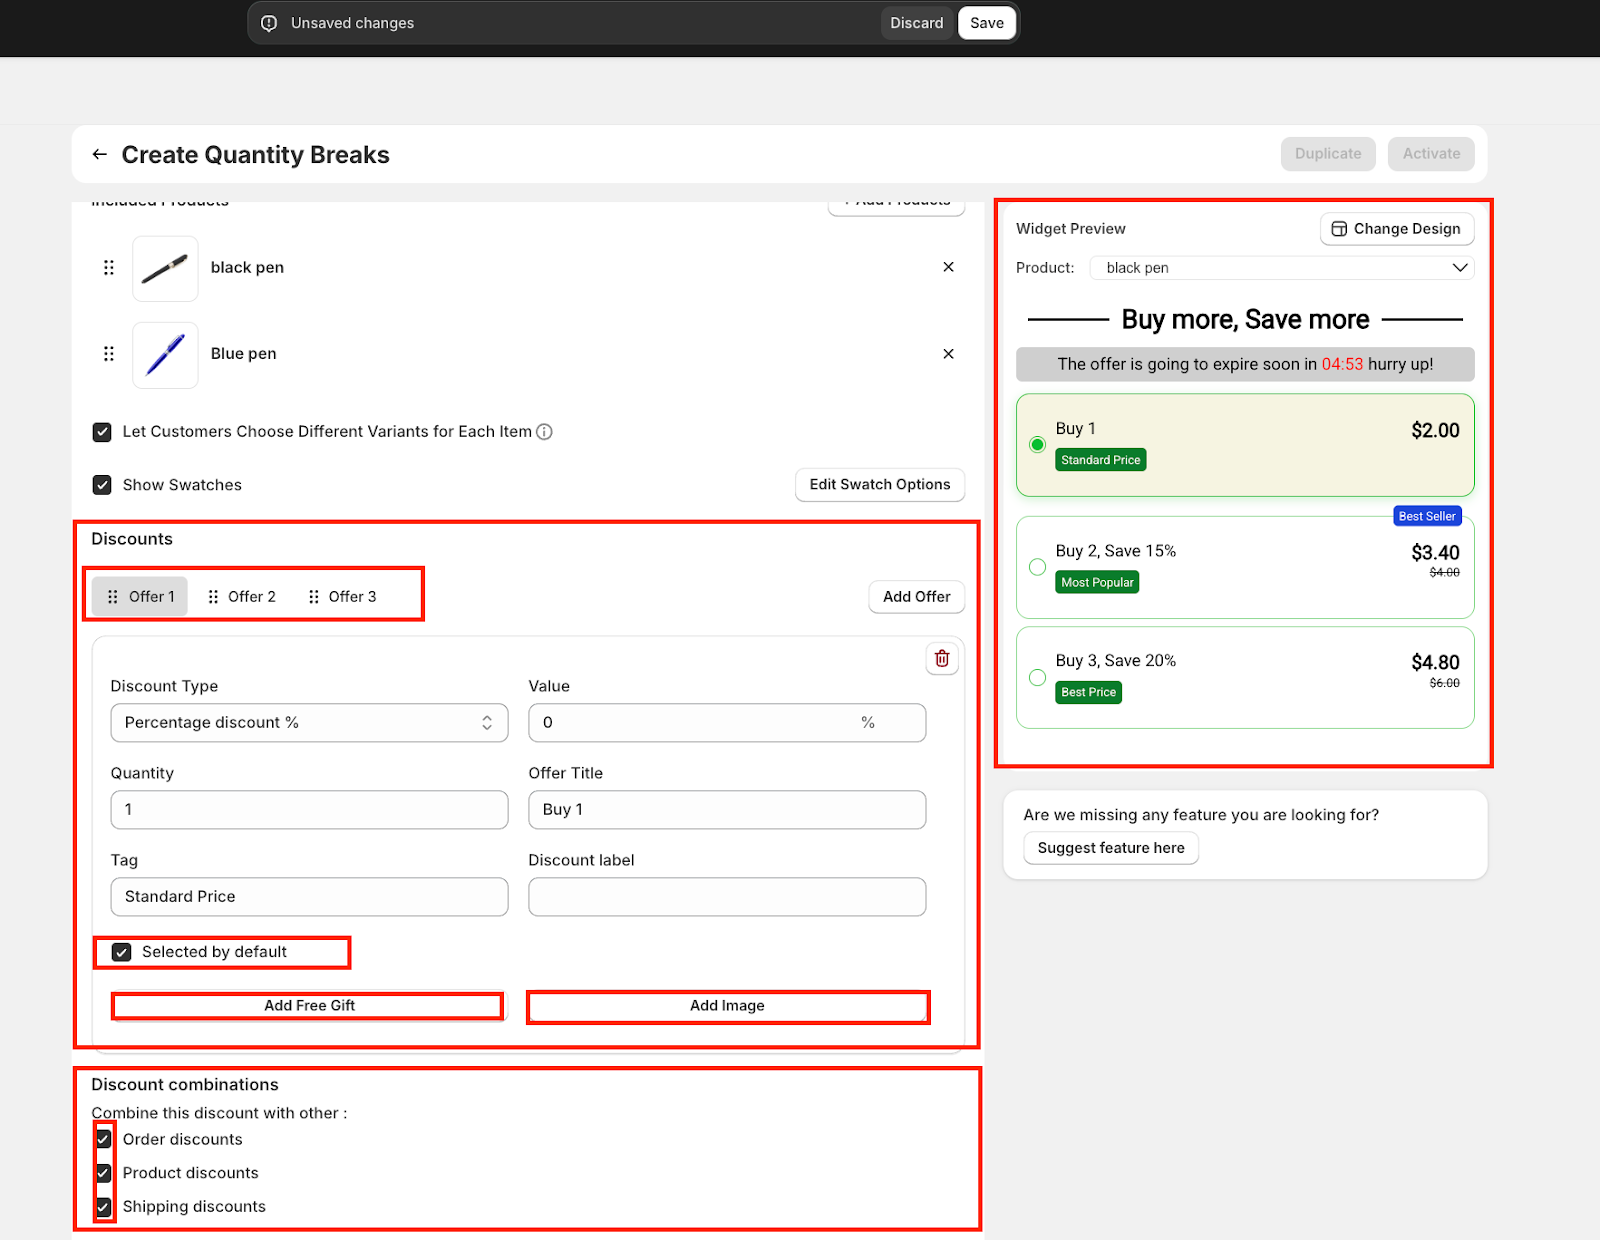Image resolution: width=1600 pixels, height=1240 pixels.
Task: Switch to the Offer 3 tab
Action: [343, 597]
